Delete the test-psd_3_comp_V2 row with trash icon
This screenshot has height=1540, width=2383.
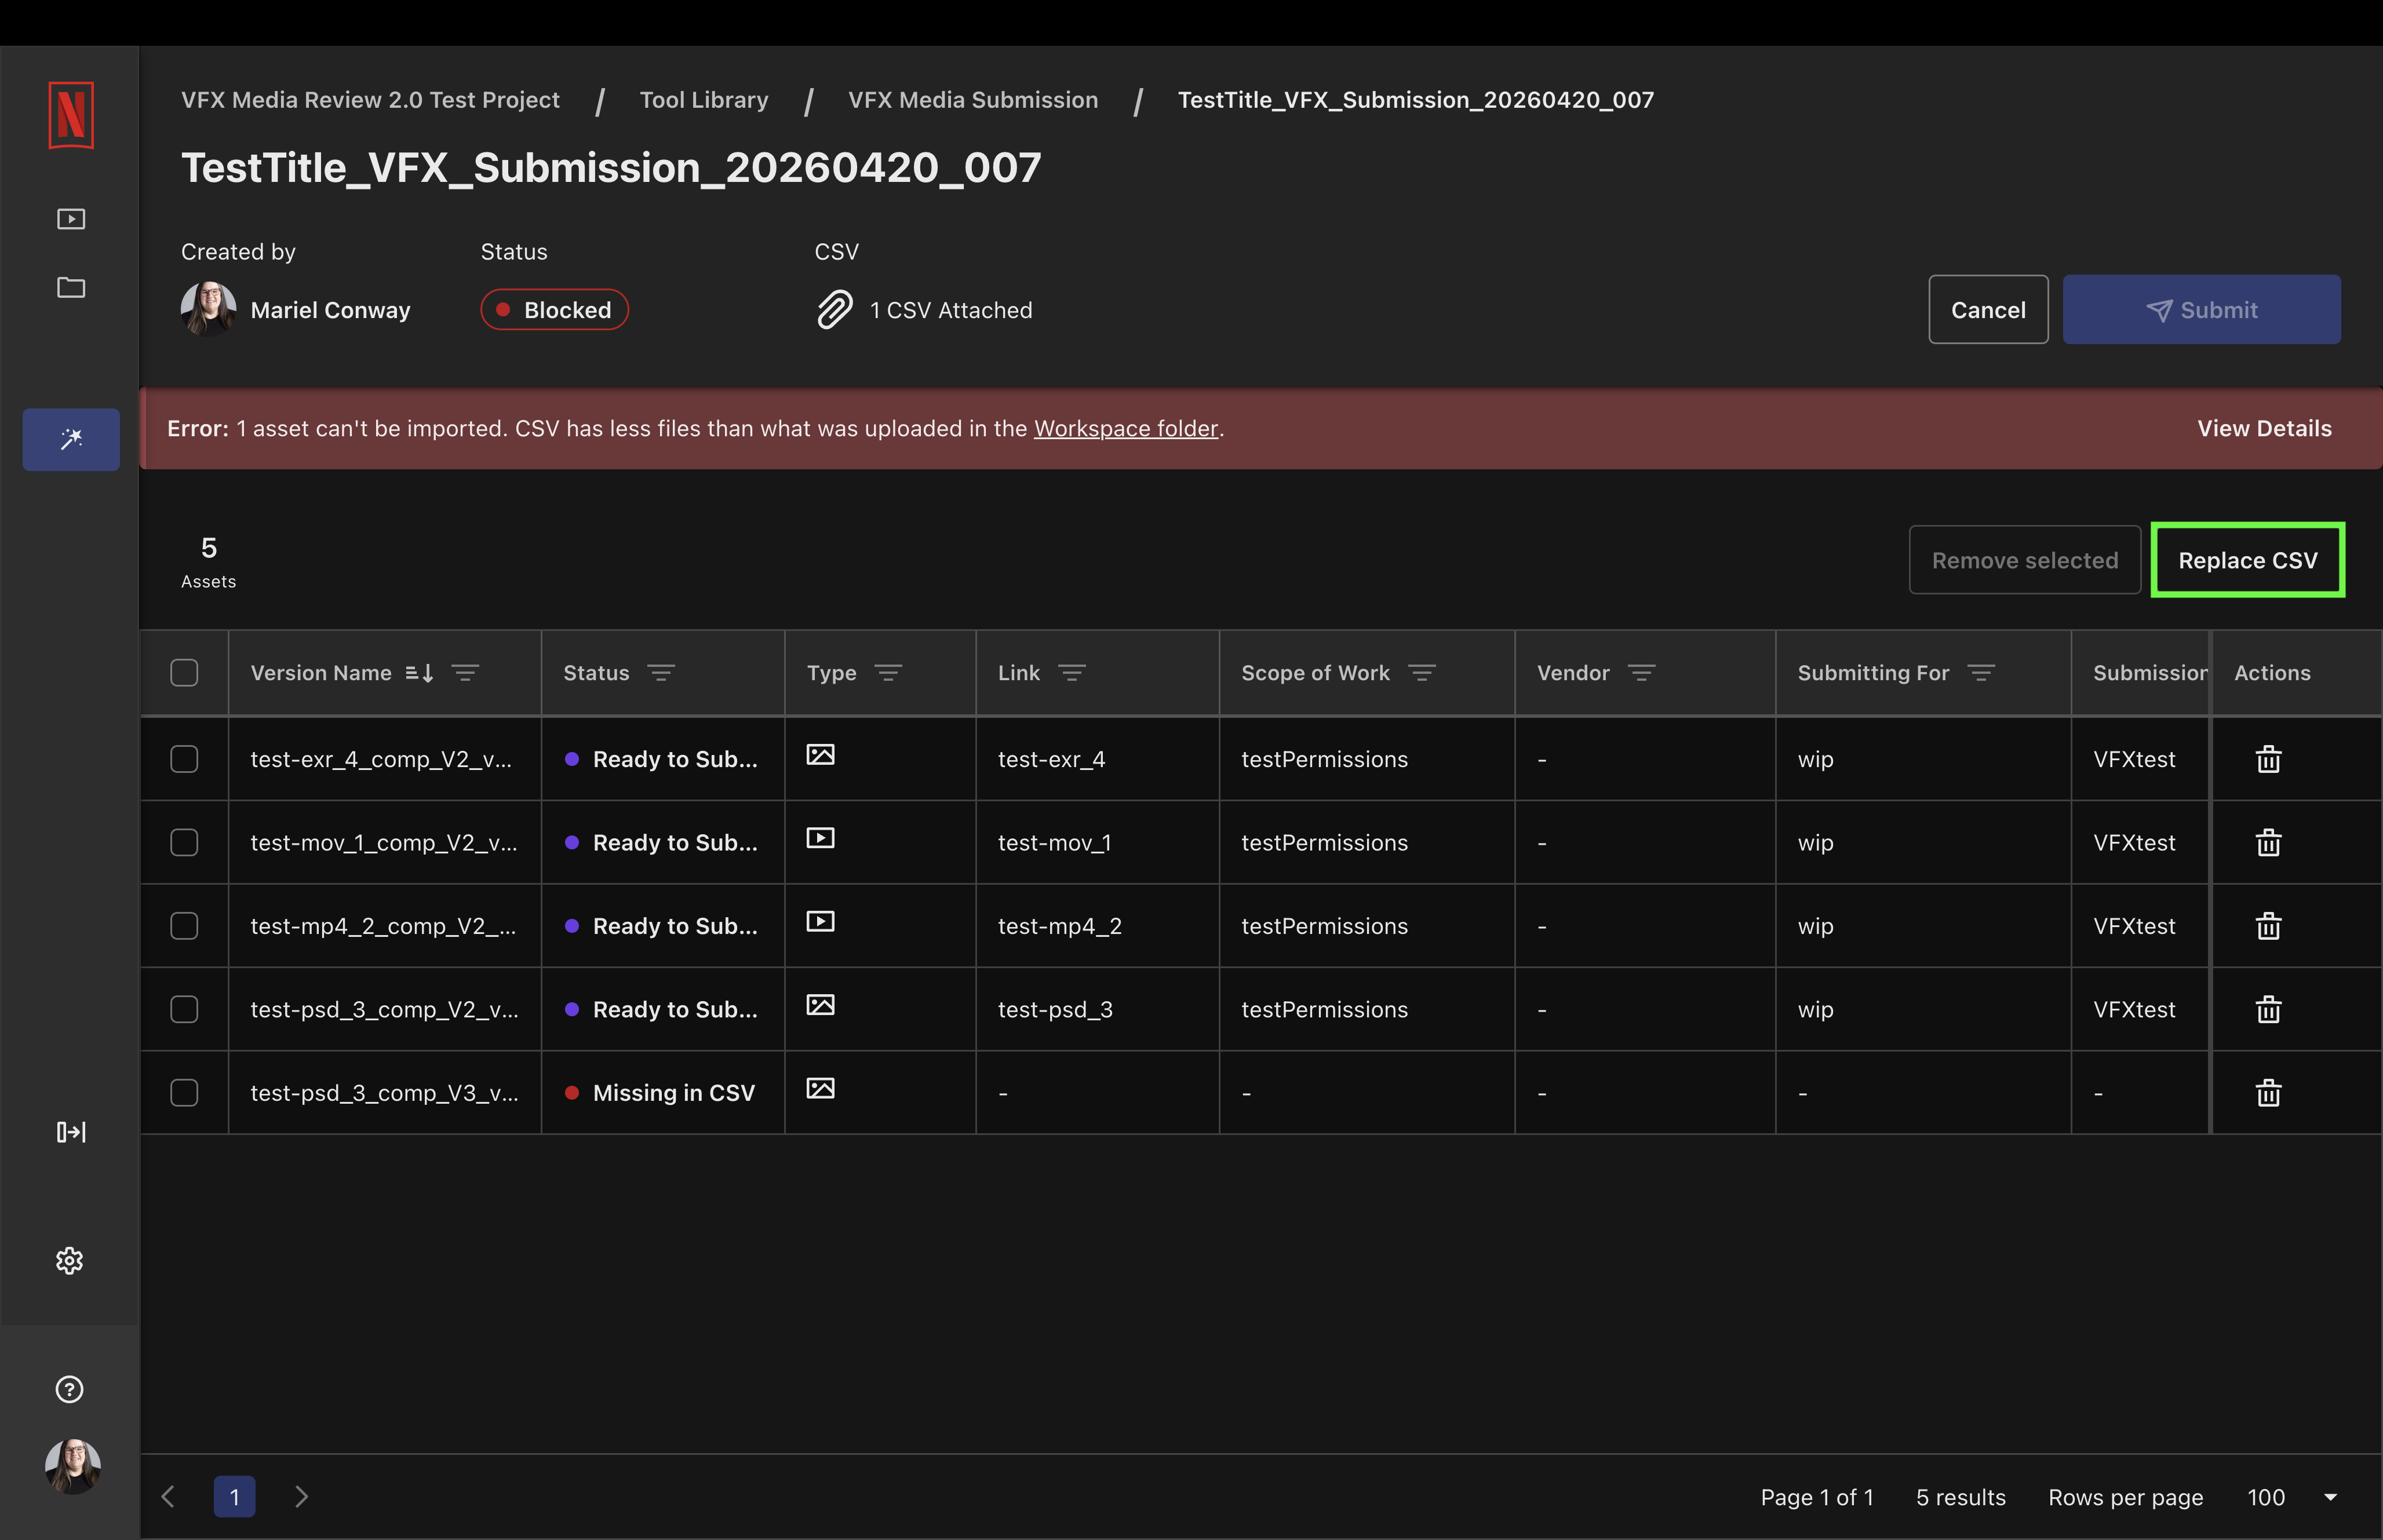pyautogui.click(x=2268, y=1009)
